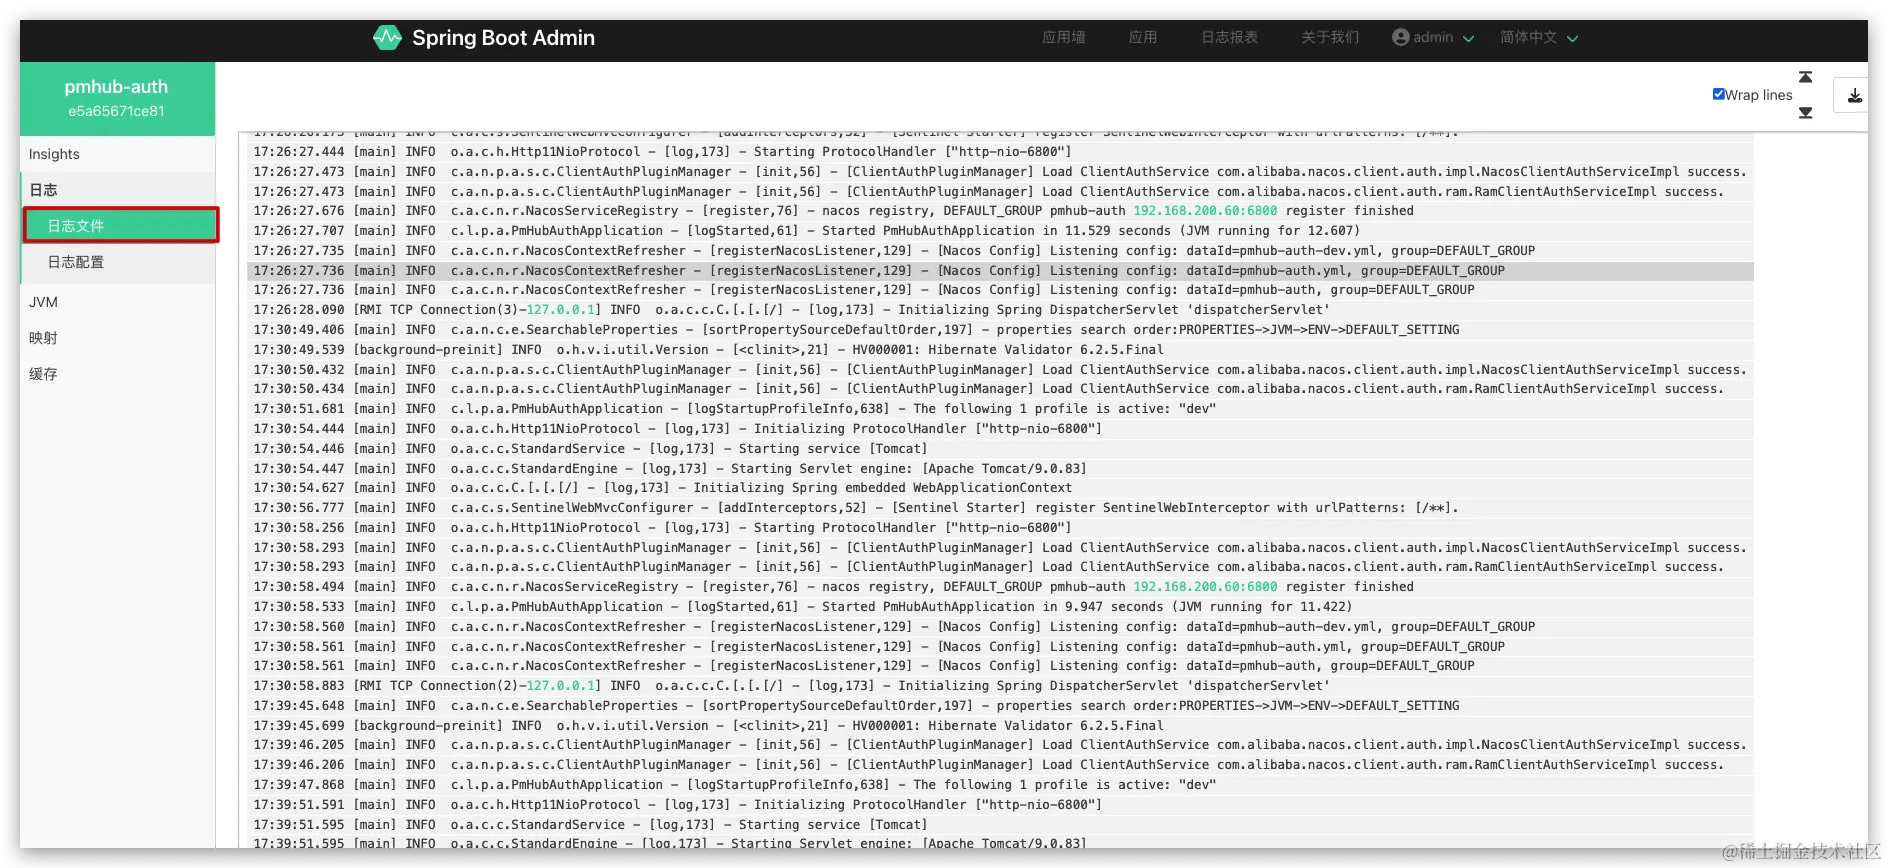
Task: Click the instance id e5a65671ce81
Action: point(116,111)
